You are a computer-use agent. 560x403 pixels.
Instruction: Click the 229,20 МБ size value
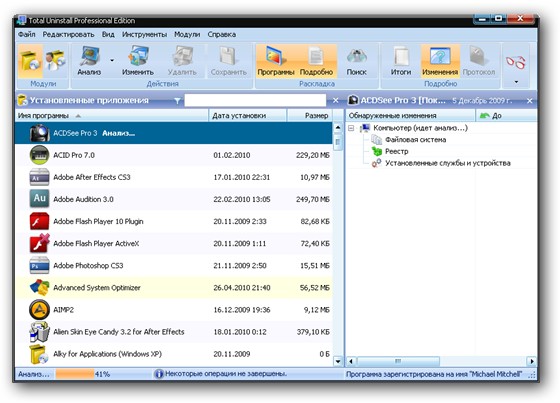[312, 155]
